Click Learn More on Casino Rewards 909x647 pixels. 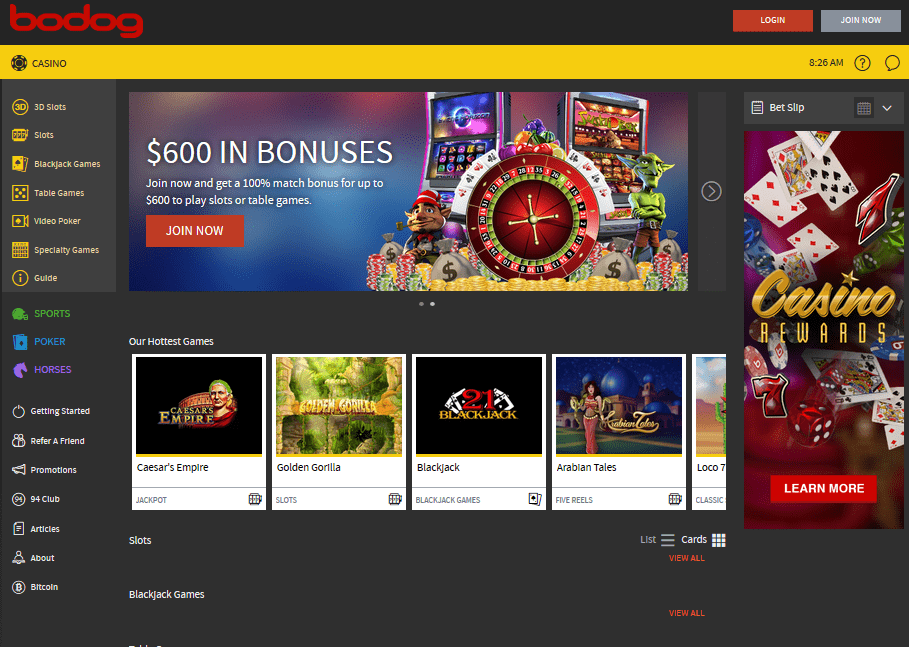coord(823,488)
